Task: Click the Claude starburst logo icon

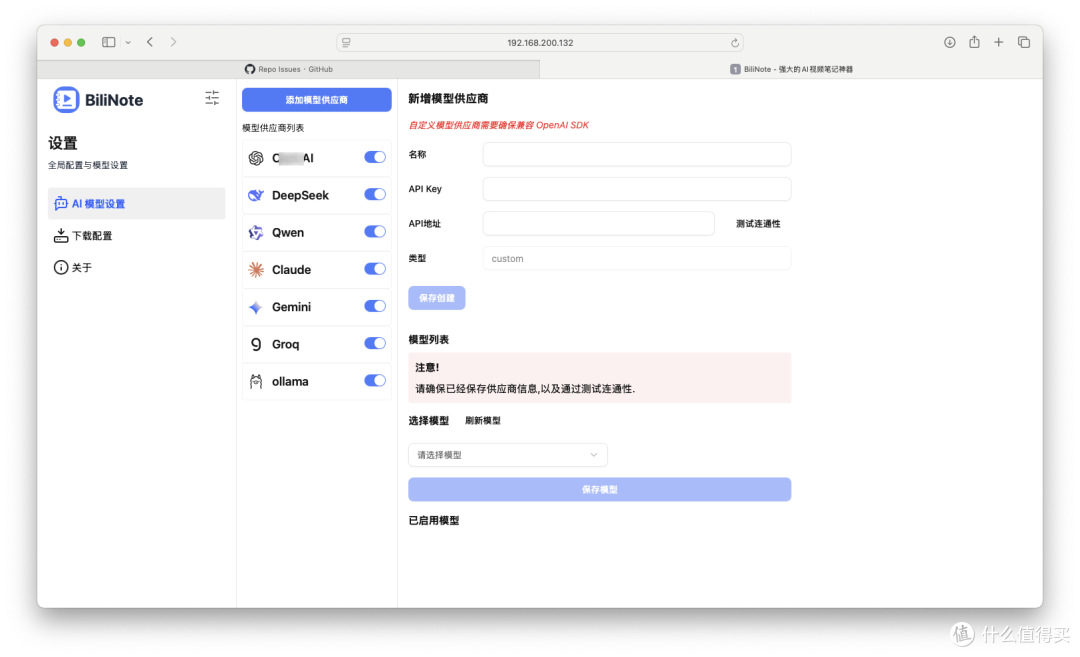Action: point(256,270)
